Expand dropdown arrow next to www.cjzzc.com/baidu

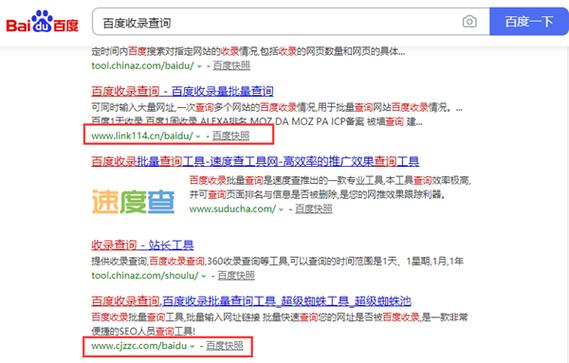click(192, 346)
